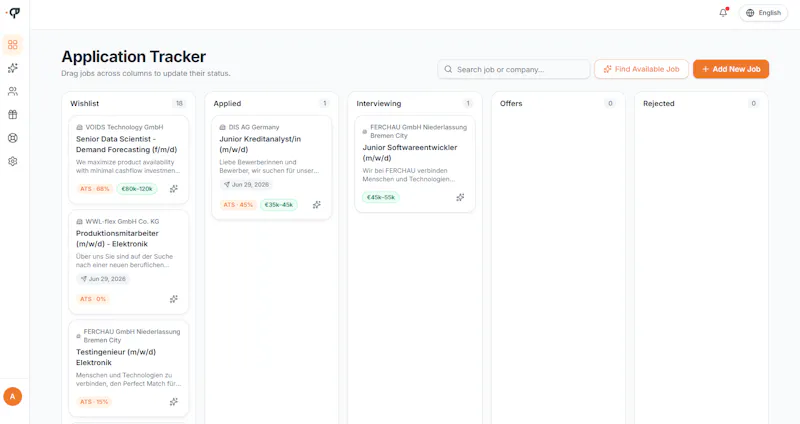Click the Wishlist count badge 18

pyautogui.click(x=179, y=104)
